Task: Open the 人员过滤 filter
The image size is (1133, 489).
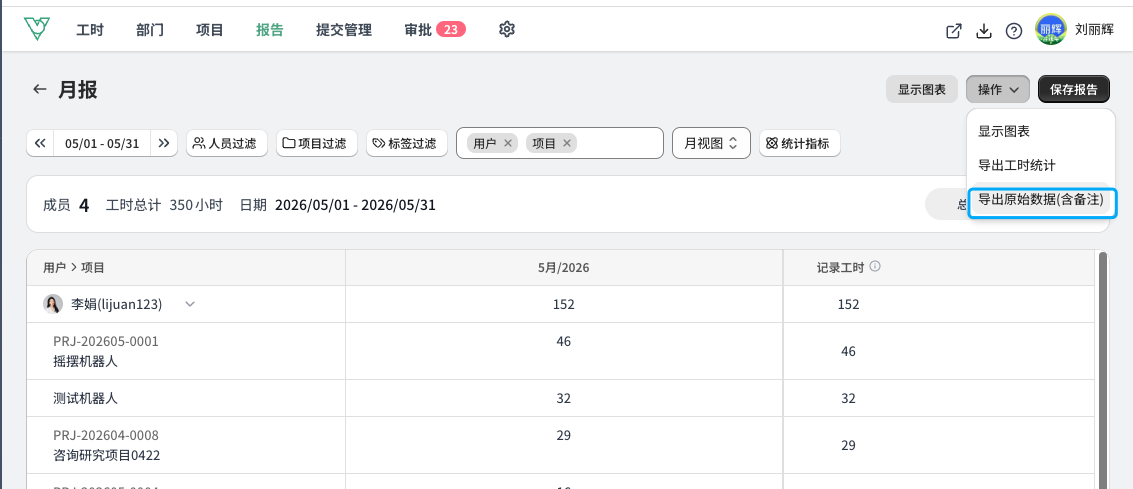Action: pos(227,143)
